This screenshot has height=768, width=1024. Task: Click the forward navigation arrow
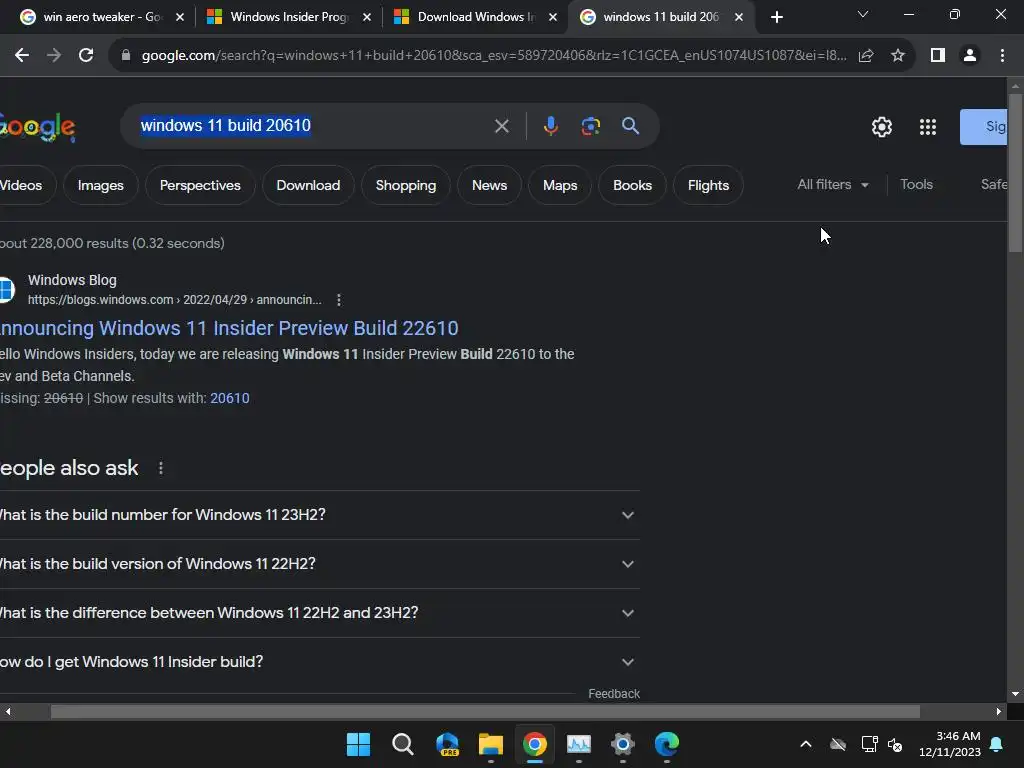(54, 56)
